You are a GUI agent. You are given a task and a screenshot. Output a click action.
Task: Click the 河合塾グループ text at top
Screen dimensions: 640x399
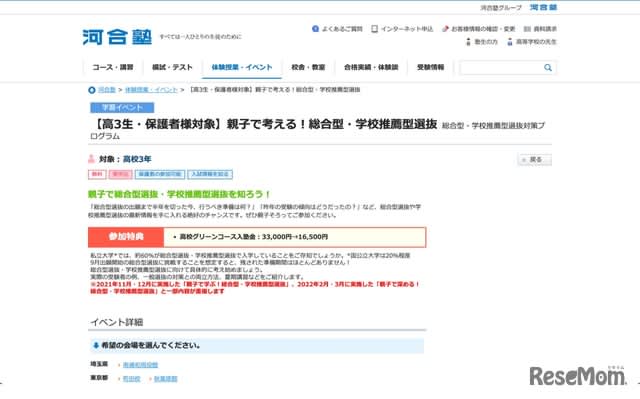tap(501, 8)
